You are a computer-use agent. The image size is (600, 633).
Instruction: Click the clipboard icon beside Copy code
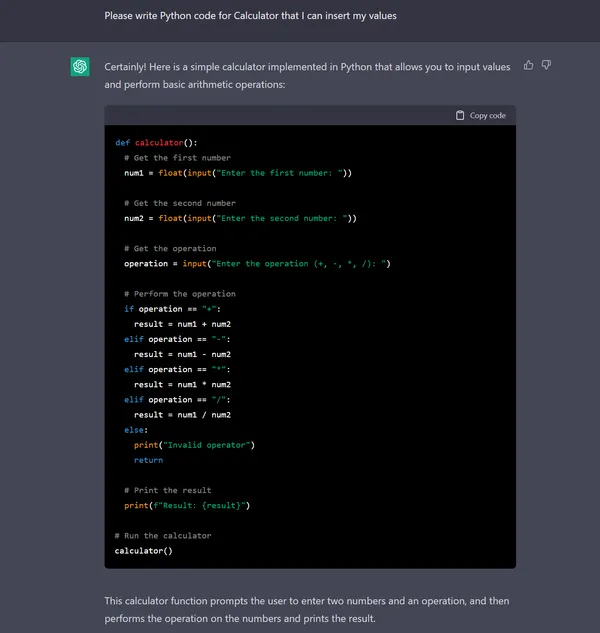[460, 115]
